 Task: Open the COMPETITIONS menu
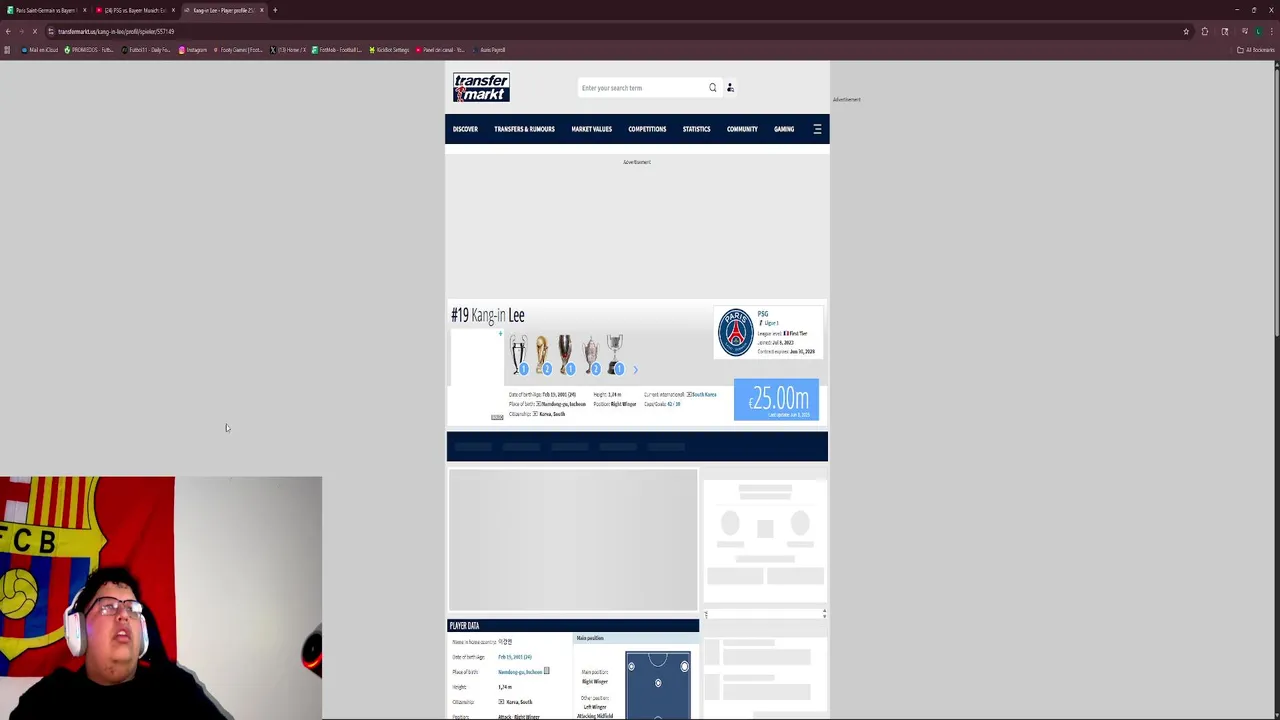click(647, 129)
